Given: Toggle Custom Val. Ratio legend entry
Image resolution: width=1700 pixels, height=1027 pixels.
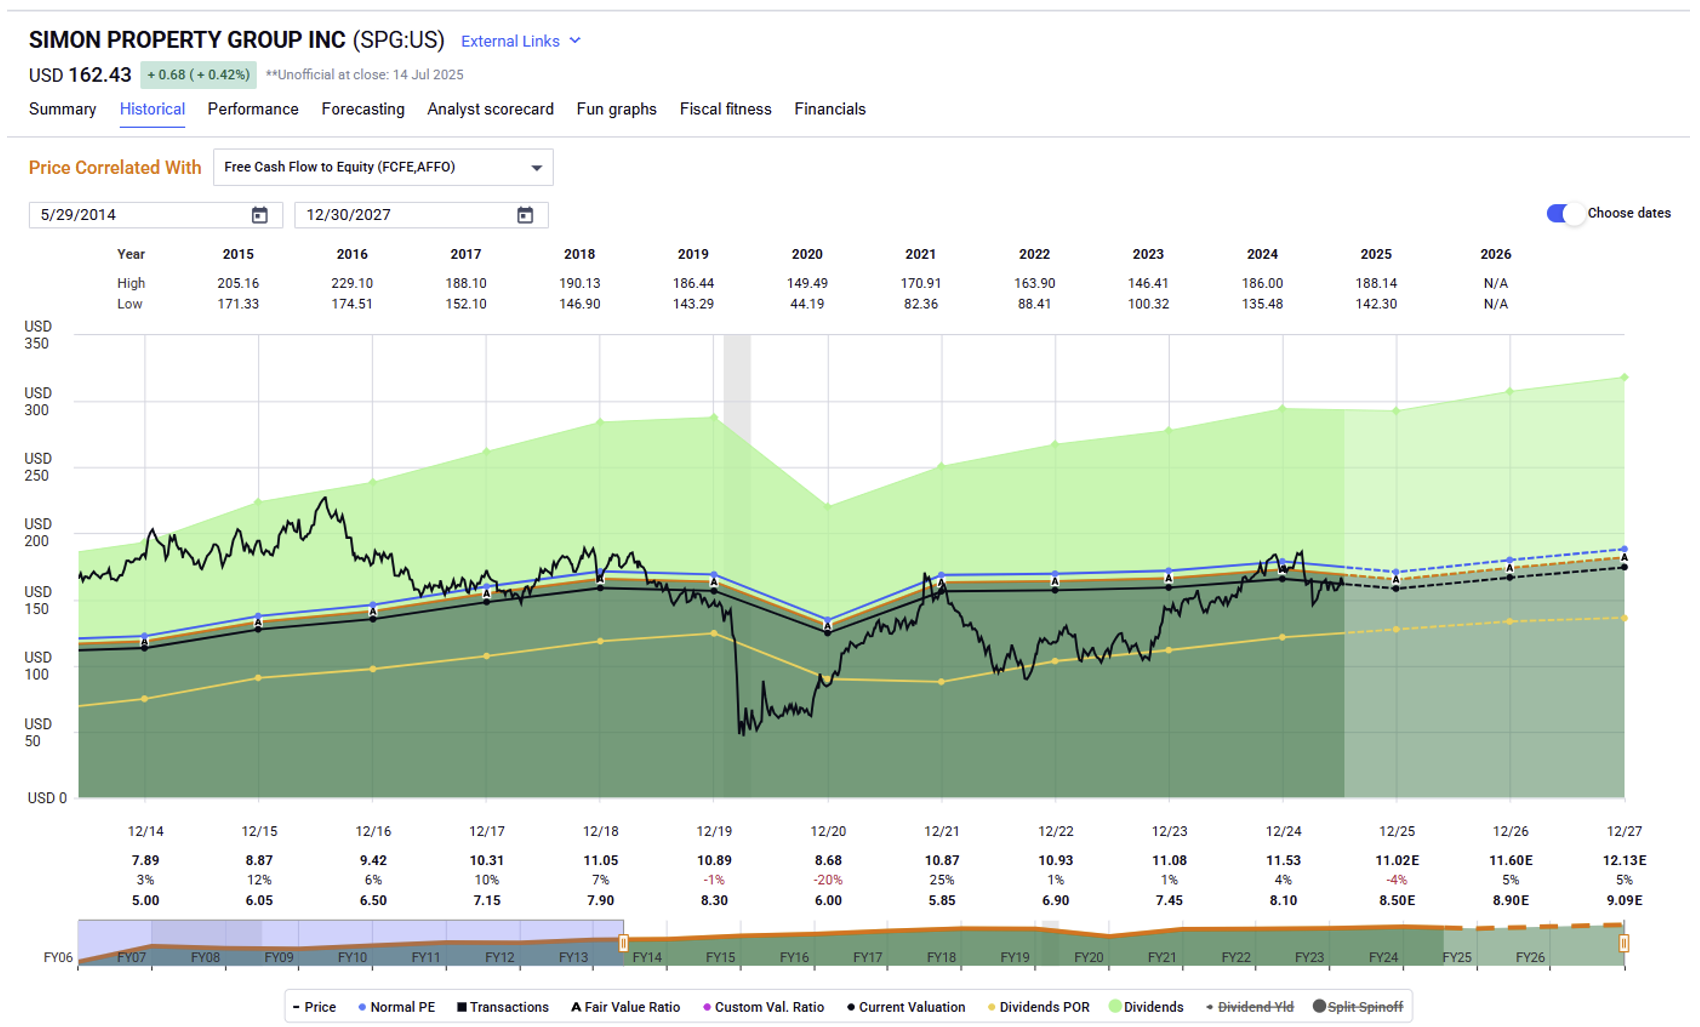Looking at the screenshot, I should click(x=763, y=1007).
